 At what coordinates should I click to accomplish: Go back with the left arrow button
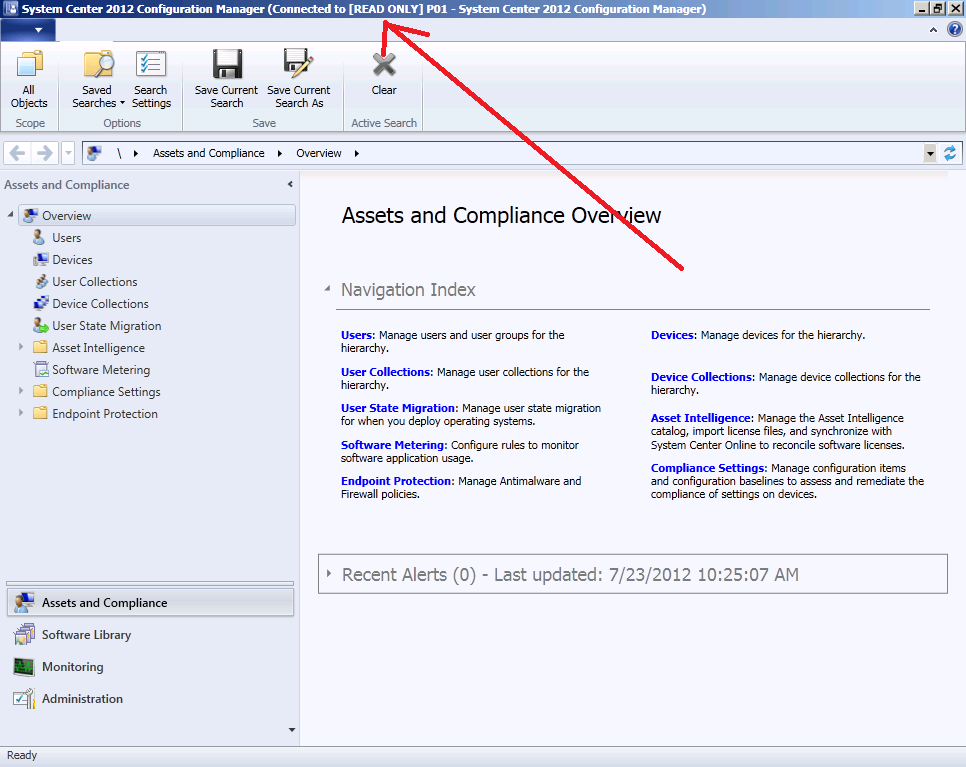17,153
